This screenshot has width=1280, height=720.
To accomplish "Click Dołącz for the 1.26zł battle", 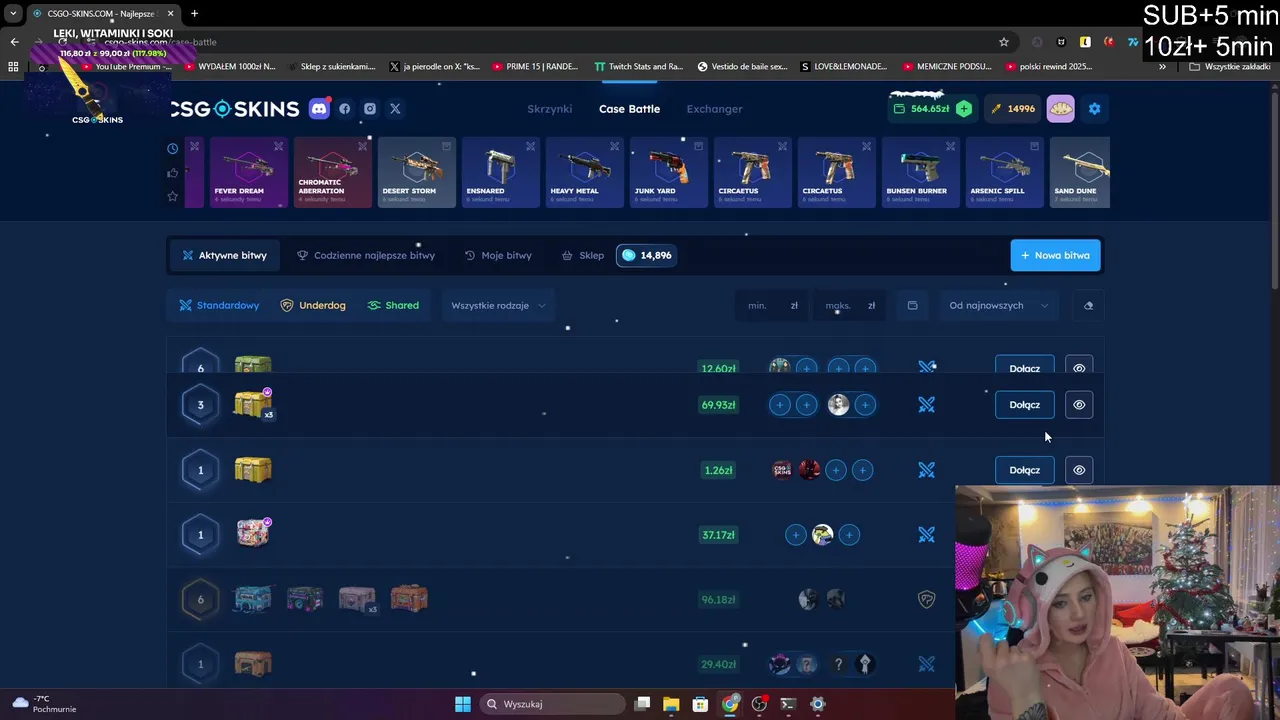I will [1024, 470].
